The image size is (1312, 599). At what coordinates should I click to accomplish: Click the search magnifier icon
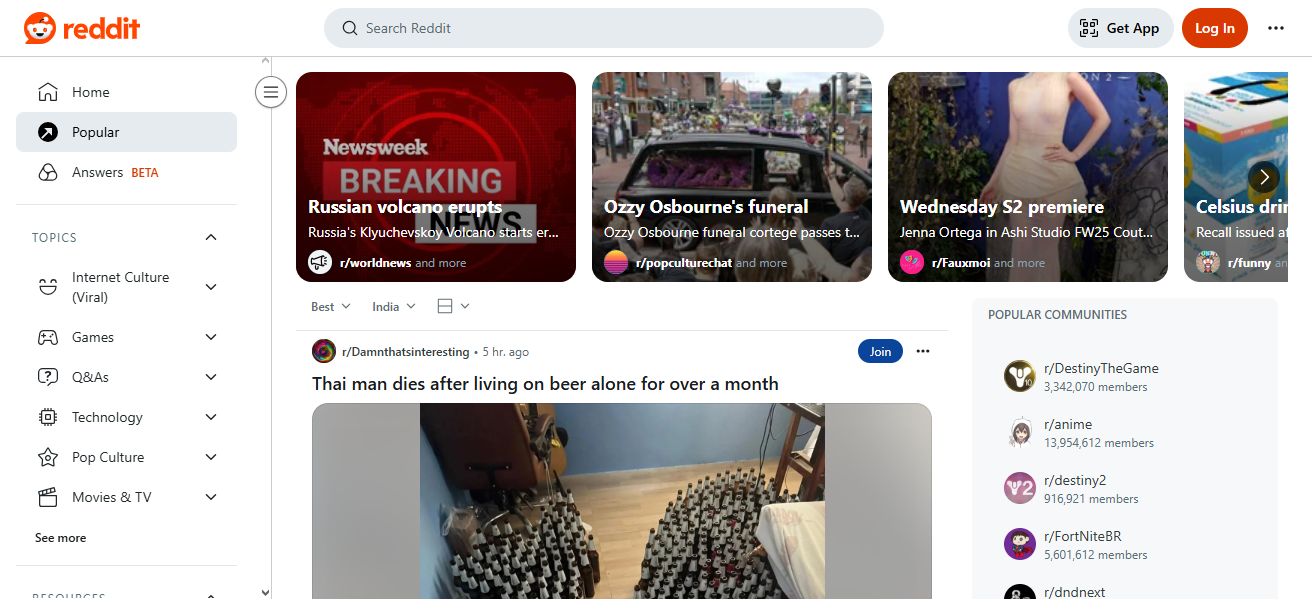coord(350,28)
